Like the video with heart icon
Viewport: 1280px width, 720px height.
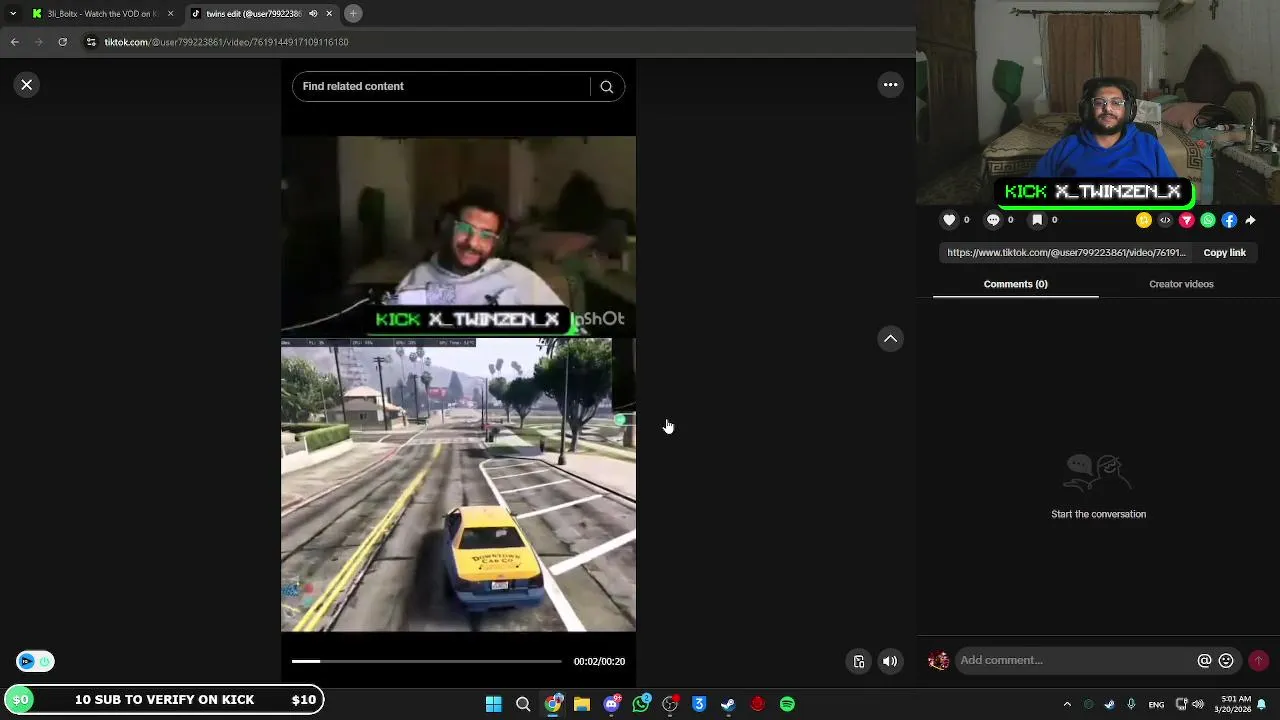[x=949, y=220]
